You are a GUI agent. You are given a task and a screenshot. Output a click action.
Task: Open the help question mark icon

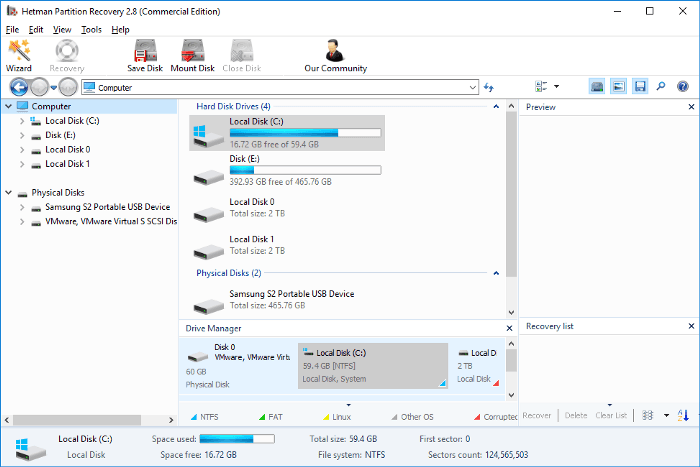pyautogui.click(x=683, y=86)
